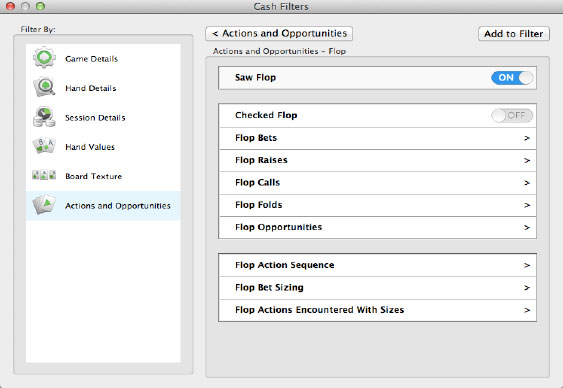This screenshot has height=388, width=563.
Task: Select Session Details label in sidebar
Action: (x=95, y=118)
